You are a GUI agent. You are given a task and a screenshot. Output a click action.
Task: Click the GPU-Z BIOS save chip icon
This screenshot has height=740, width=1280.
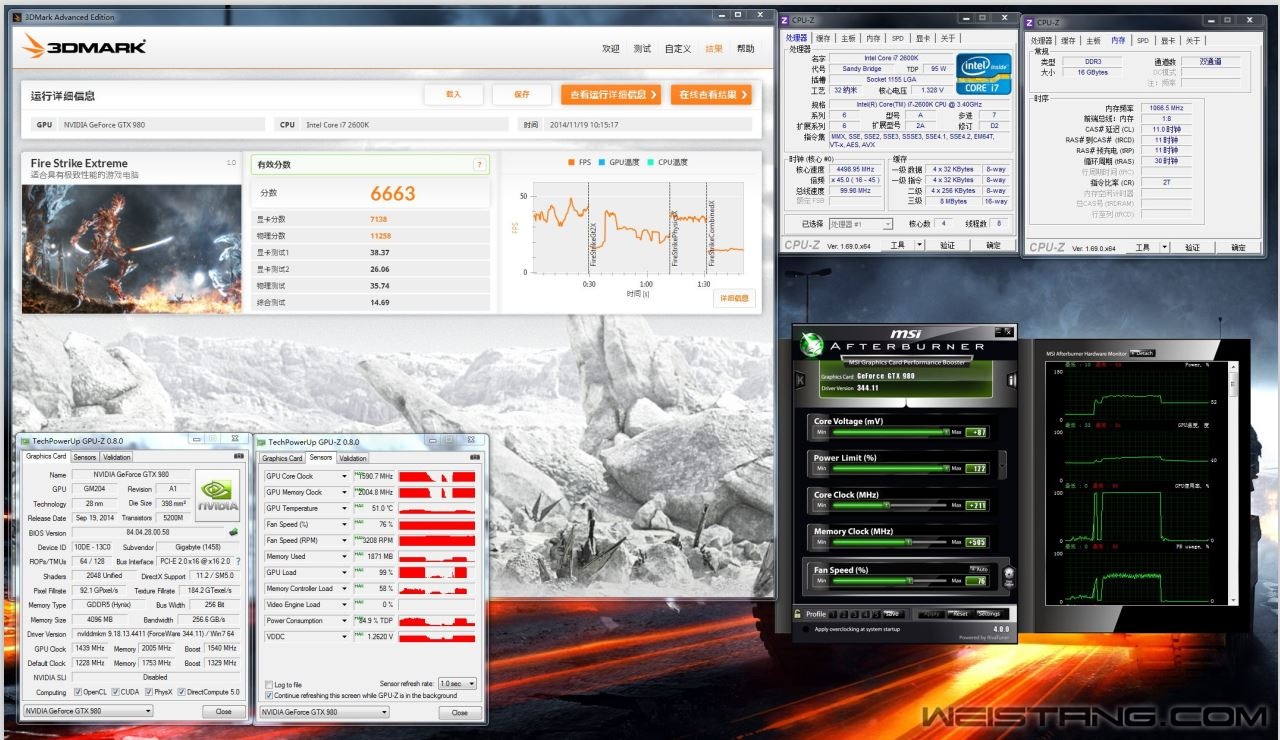click(x=233, y=532)
